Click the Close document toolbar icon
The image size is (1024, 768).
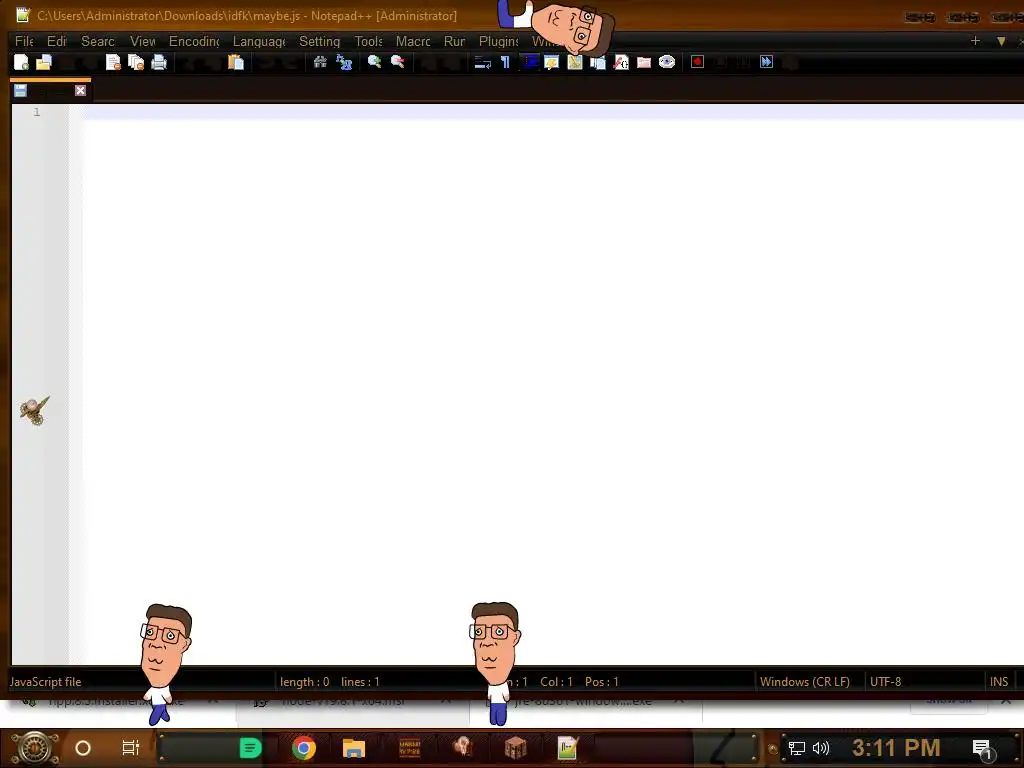113,62
